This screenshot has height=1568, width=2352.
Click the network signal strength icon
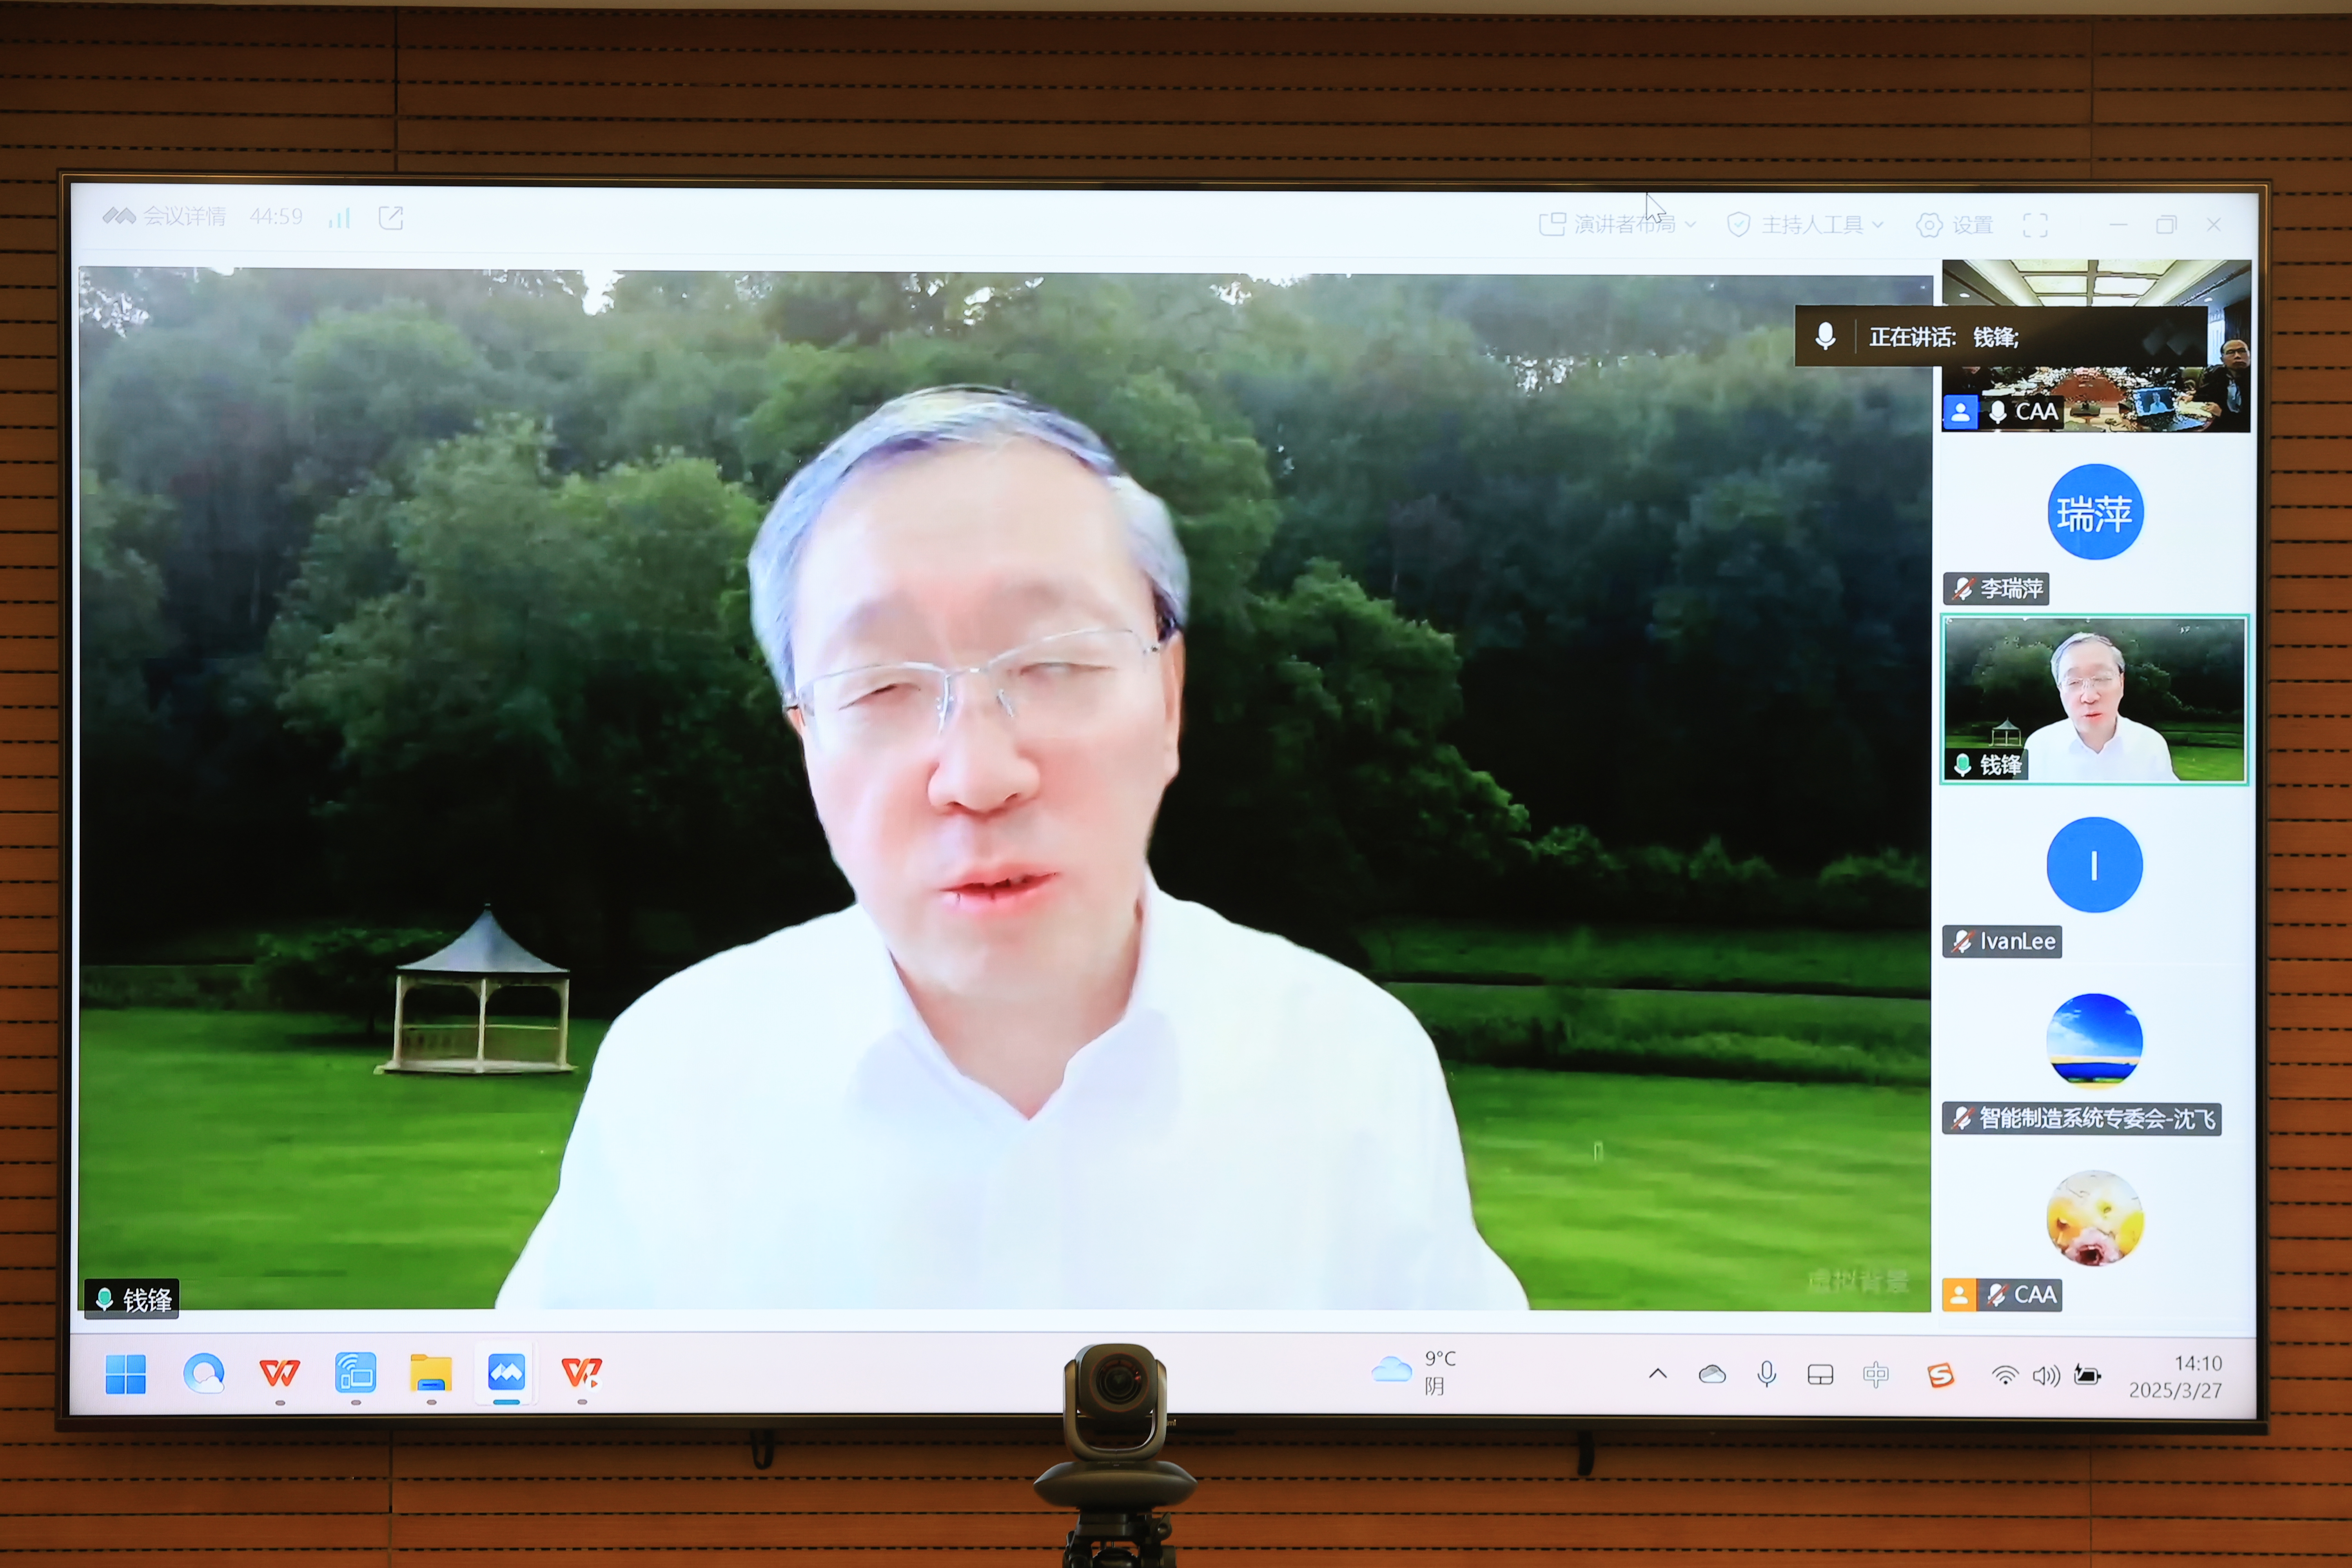pos(339,217)
